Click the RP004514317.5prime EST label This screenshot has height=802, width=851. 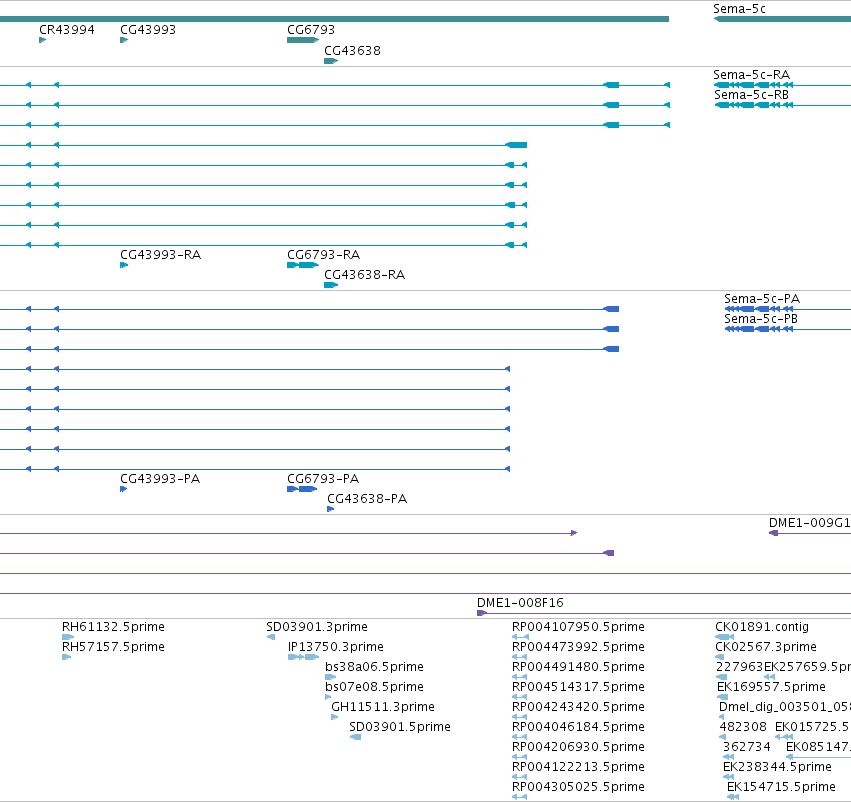[x=579, y=687]
